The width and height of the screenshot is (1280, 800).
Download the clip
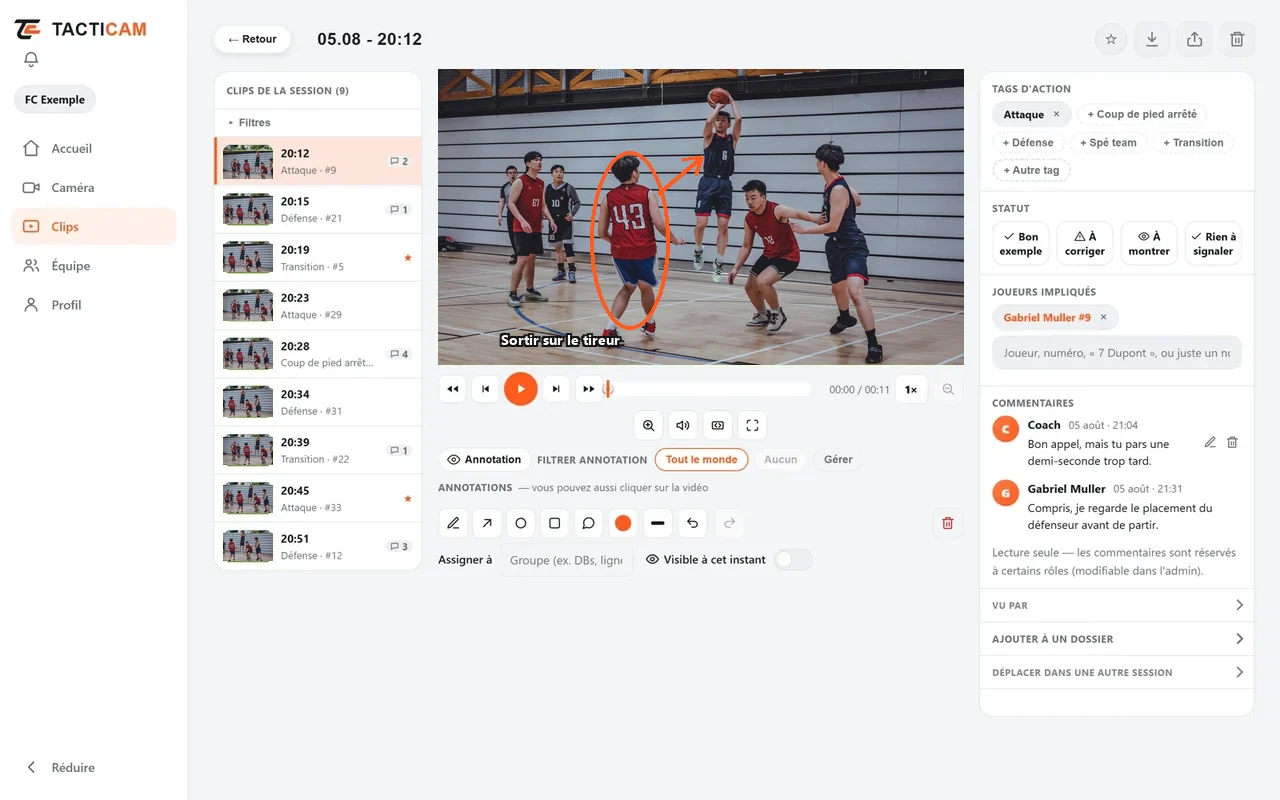click(x=1152, y=39)
